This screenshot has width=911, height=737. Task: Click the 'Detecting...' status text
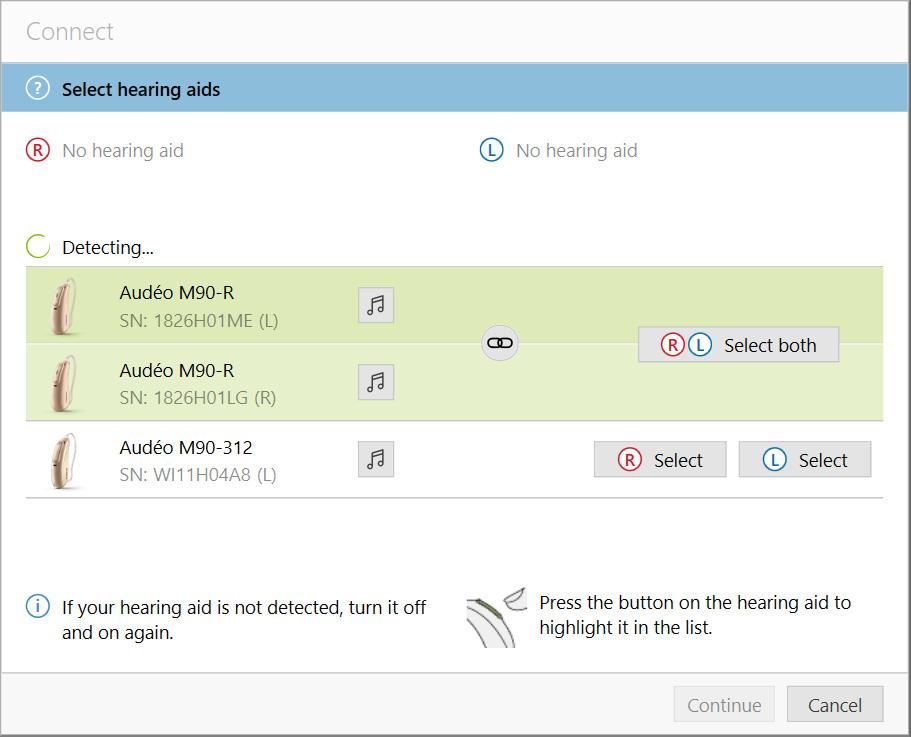click(108, 247)
